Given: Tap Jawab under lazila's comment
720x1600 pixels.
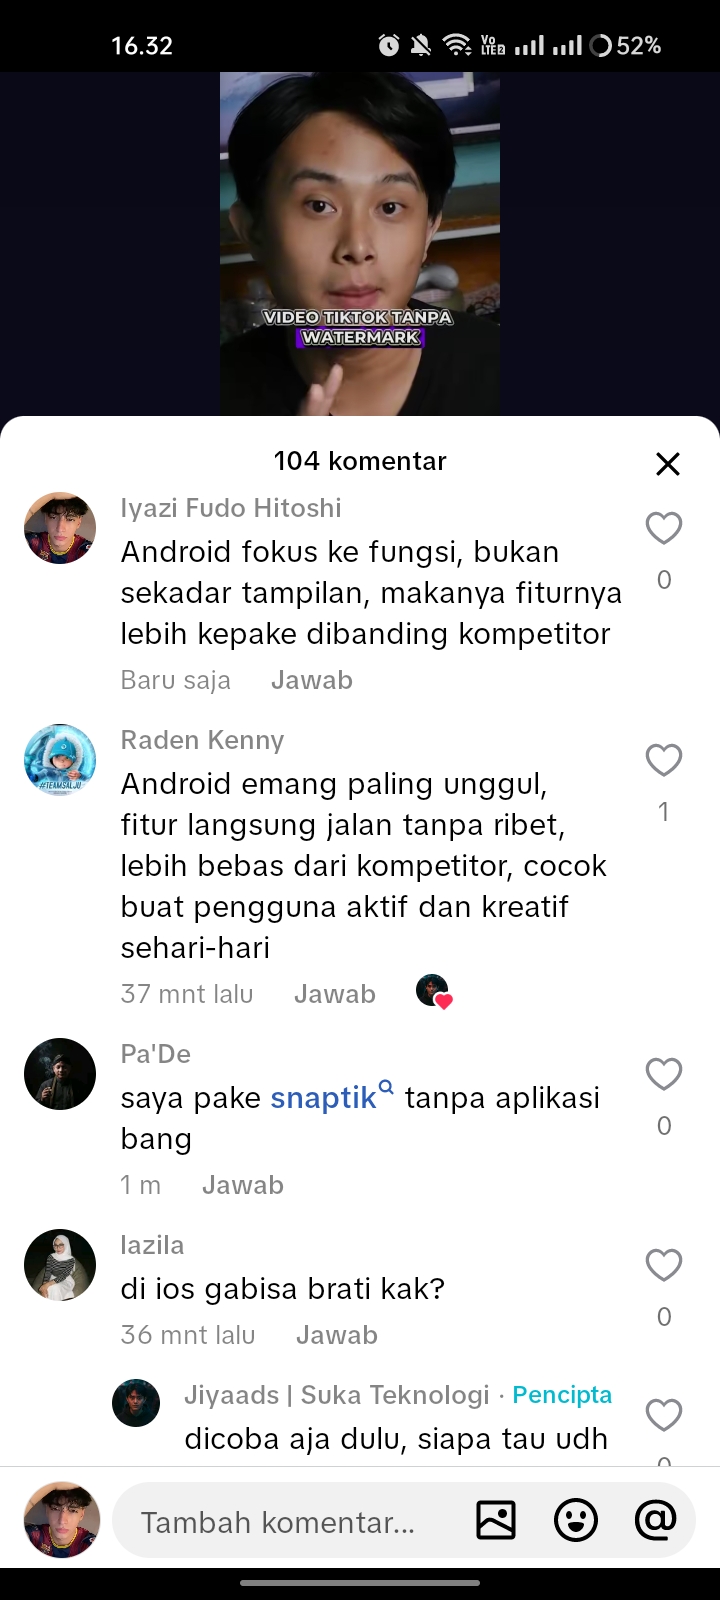Looking at the screenshot, I should tap(337, 1335).
